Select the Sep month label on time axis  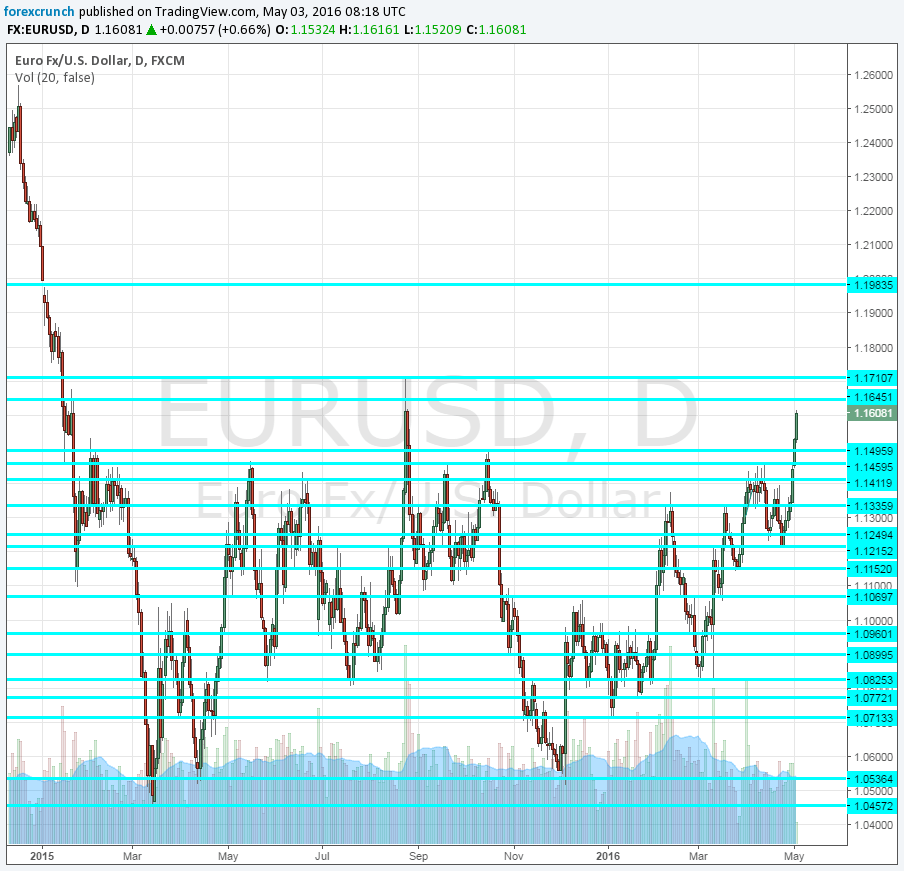pyautogui.click(x=419, y=857)
